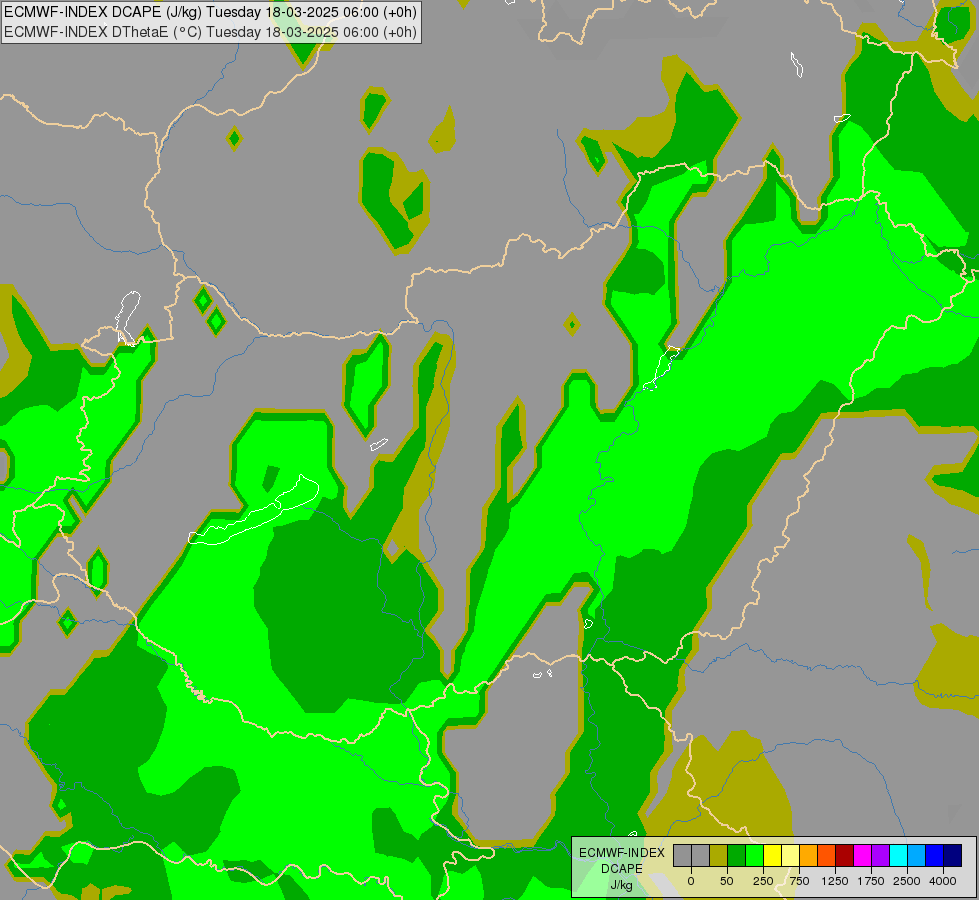Click the DThetaE title line in the header
Image resolution: width=979 pixels, height=900 pixels.
coord(210,32)
